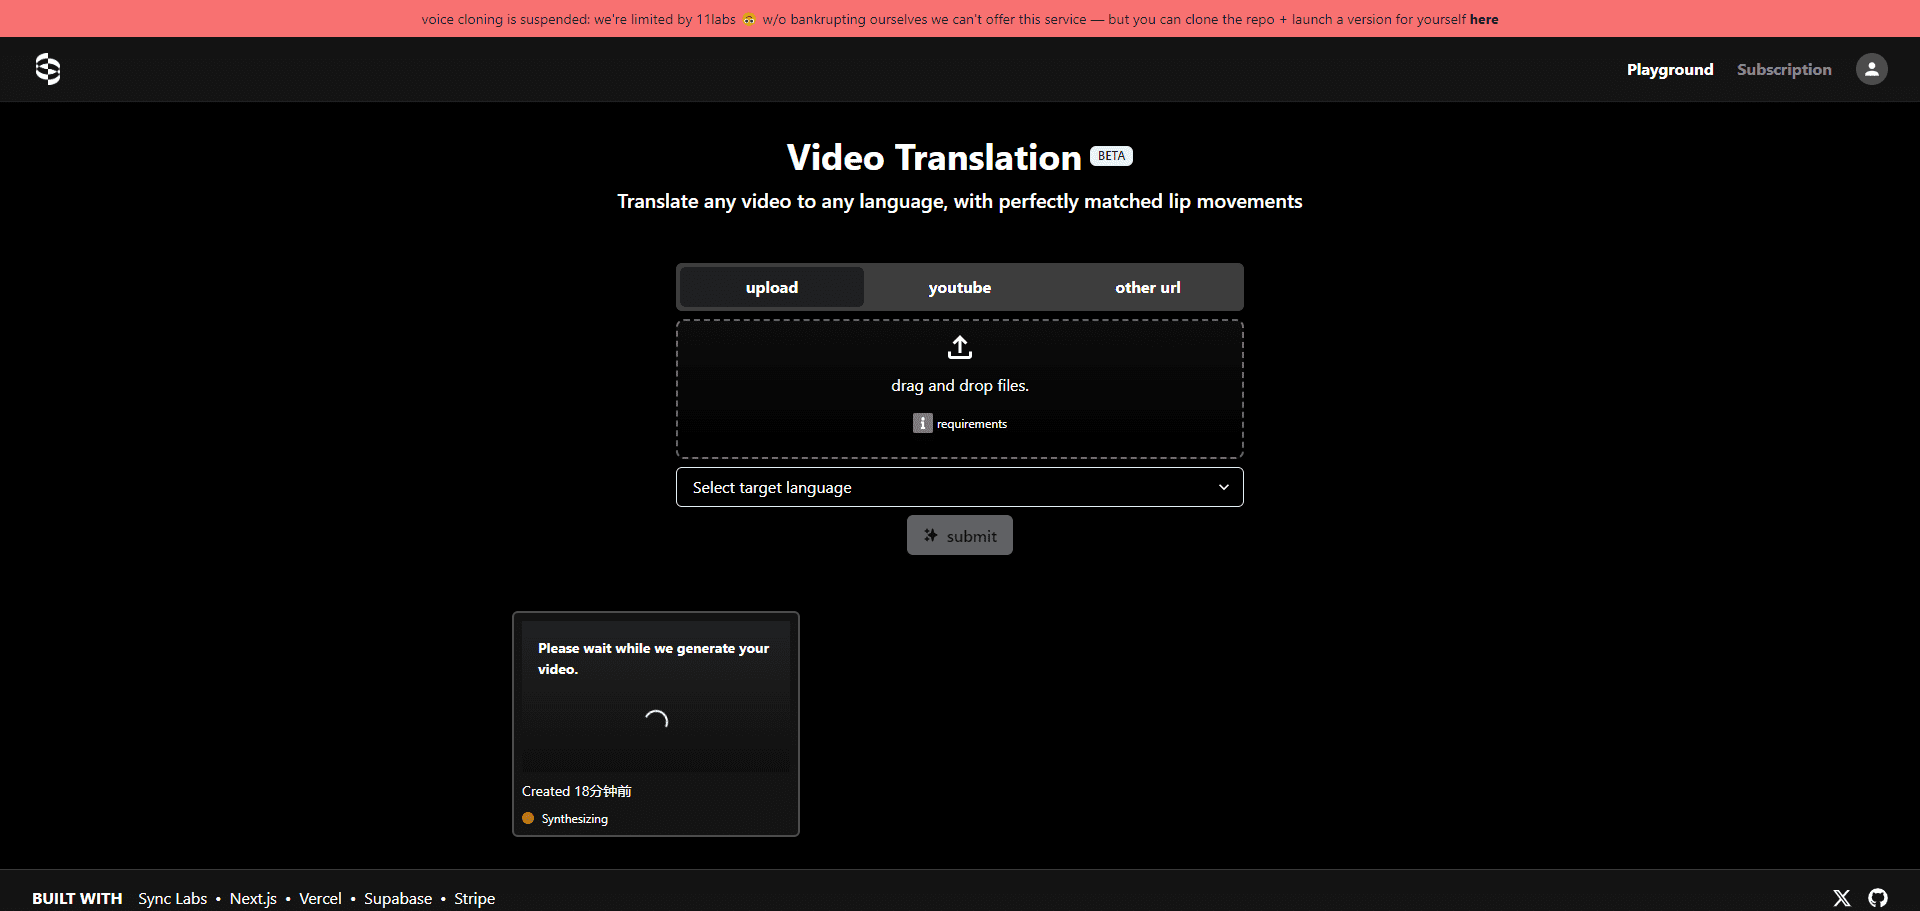
Task: Click the 'Translate any video' subtitle text
Action: [960, 201]
